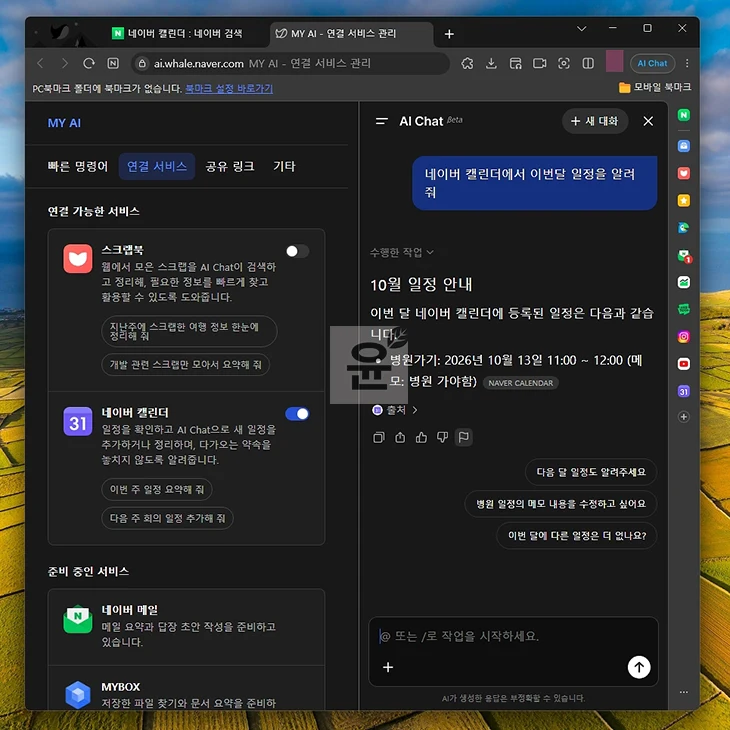Select the 연결 서비스 tab
730x730 pixels.
157,166
